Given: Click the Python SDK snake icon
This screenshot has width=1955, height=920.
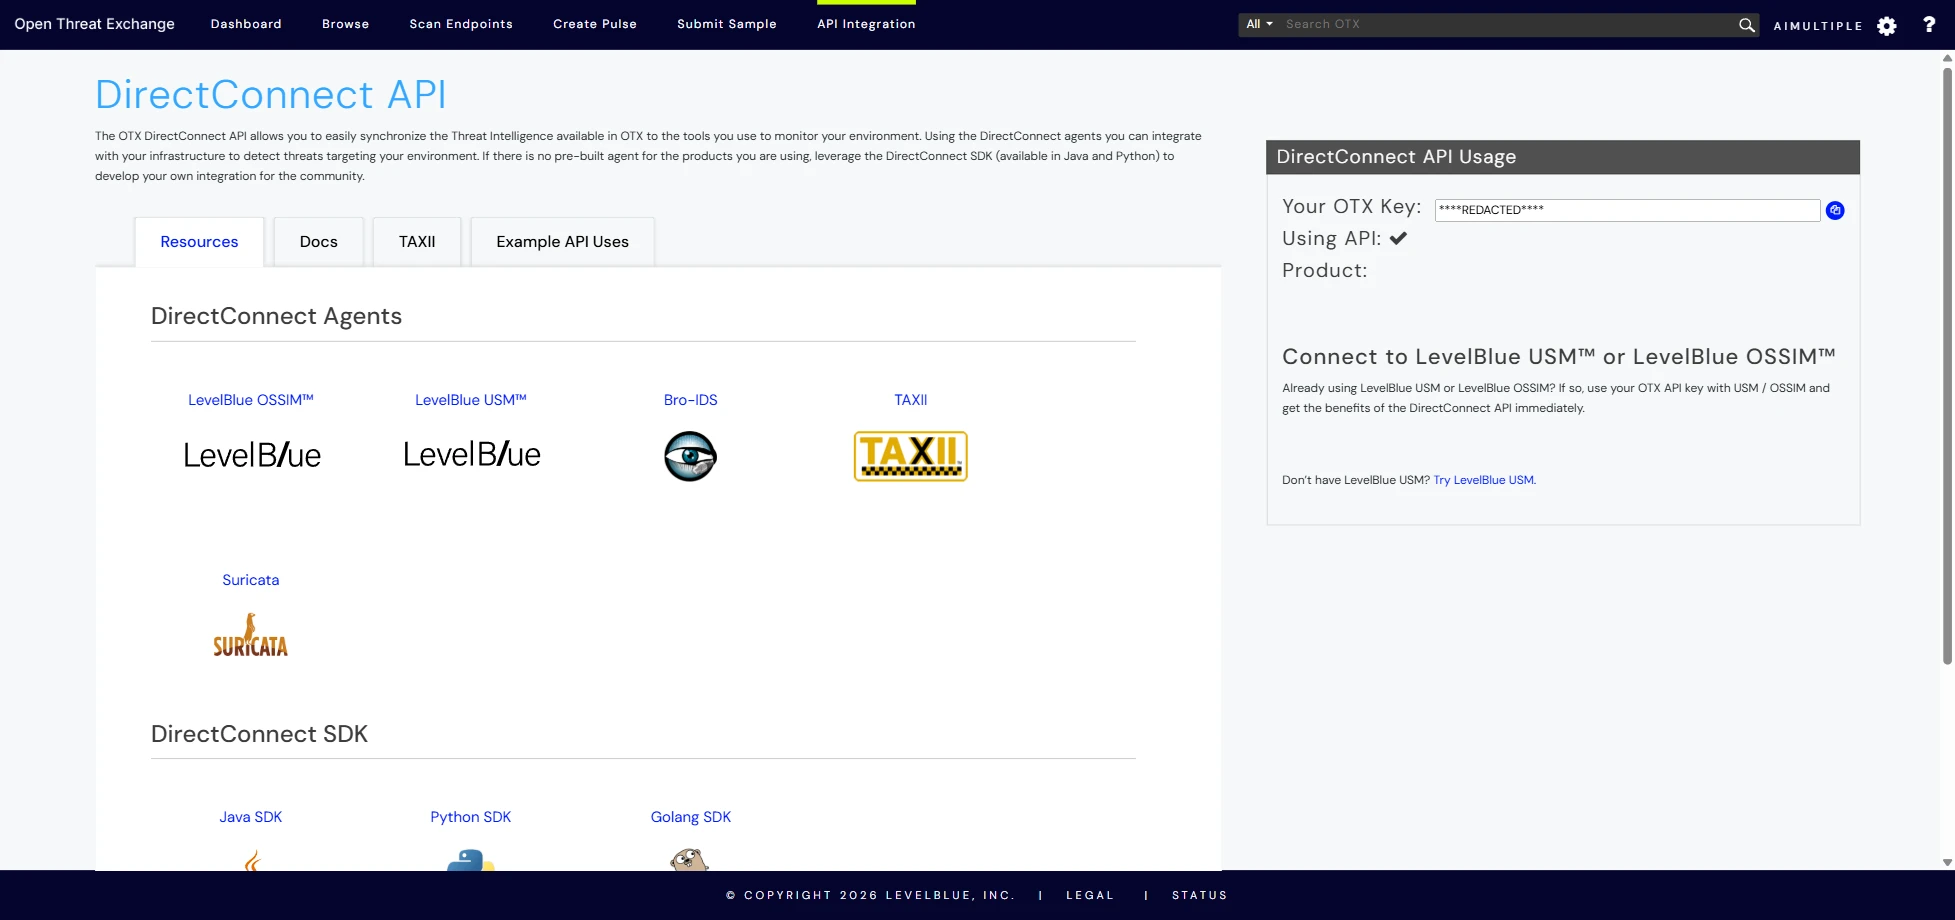Looking at the screenshot, I should pyautogui.click(x=470, y=860).
